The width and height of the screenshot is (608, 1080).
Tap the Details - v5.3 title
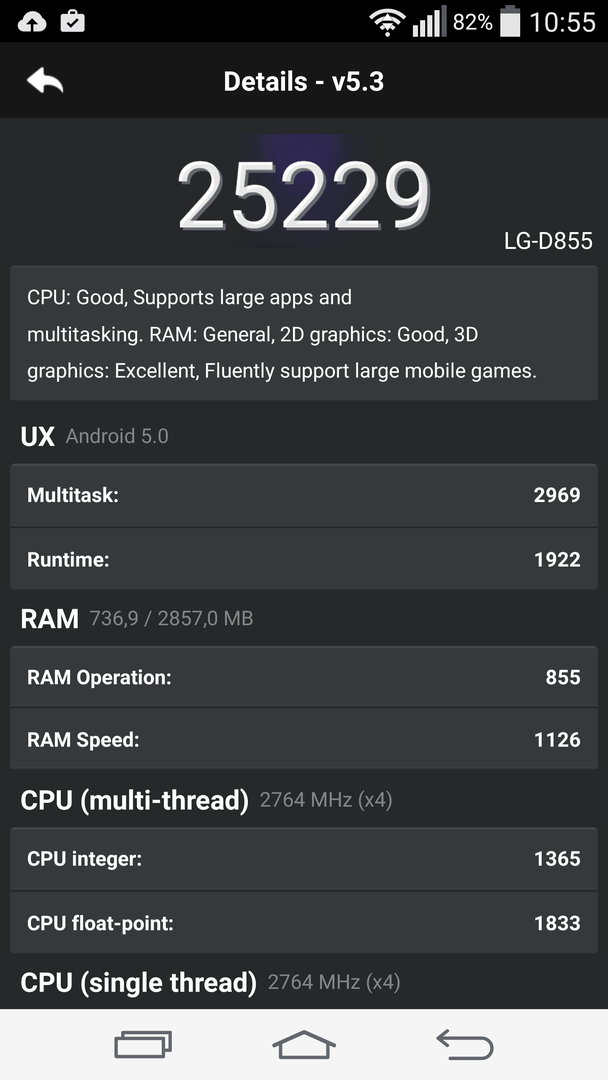pyautogui.click(x=304, y=81)
